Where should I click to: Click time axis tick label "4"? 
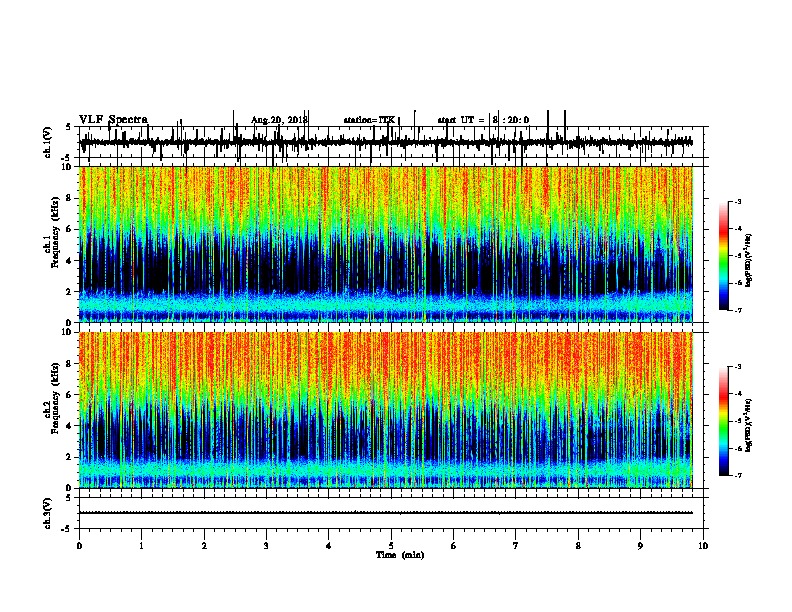pos(329,546)
